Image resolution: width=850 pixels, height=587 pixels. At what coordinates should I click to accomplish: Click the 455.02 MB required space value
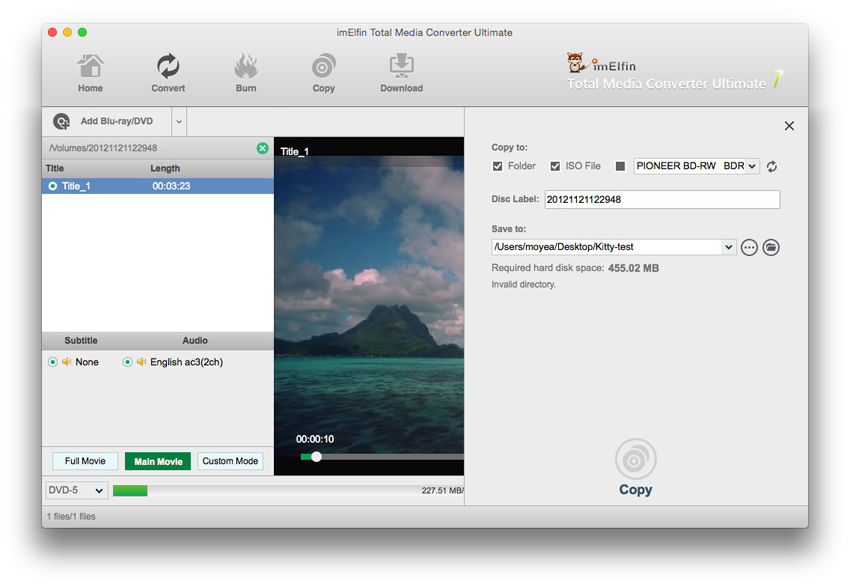[633, 268]
